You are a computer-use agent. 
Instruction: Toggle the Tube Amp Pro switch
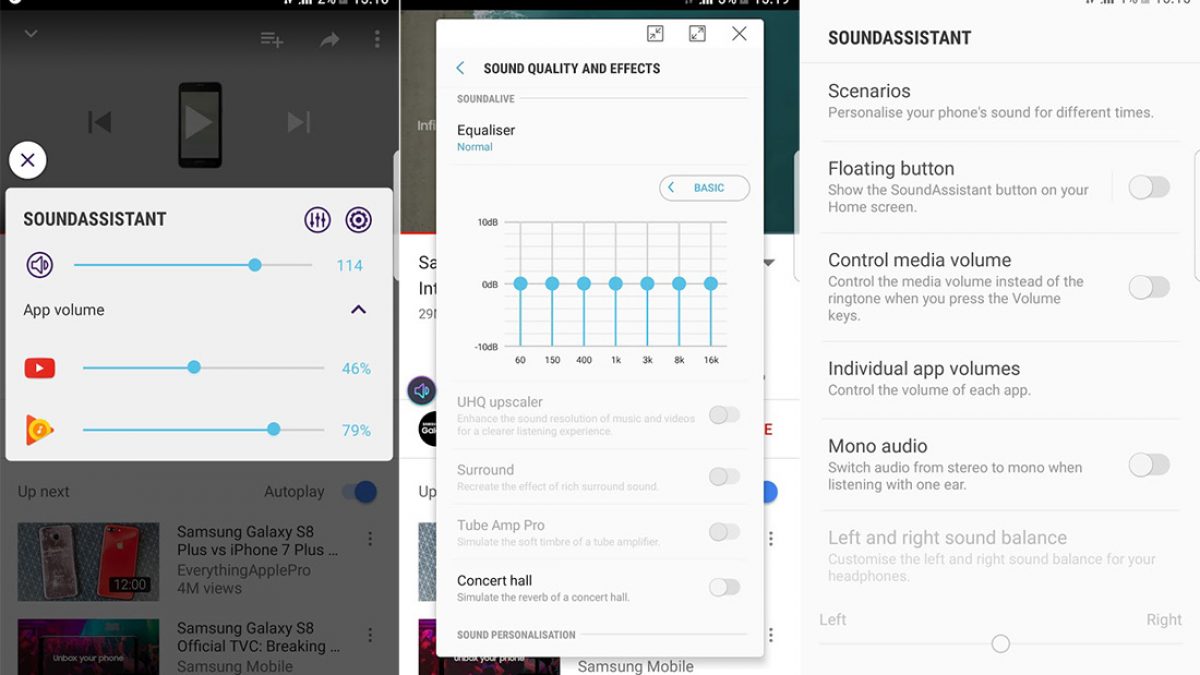pos(724,532)
